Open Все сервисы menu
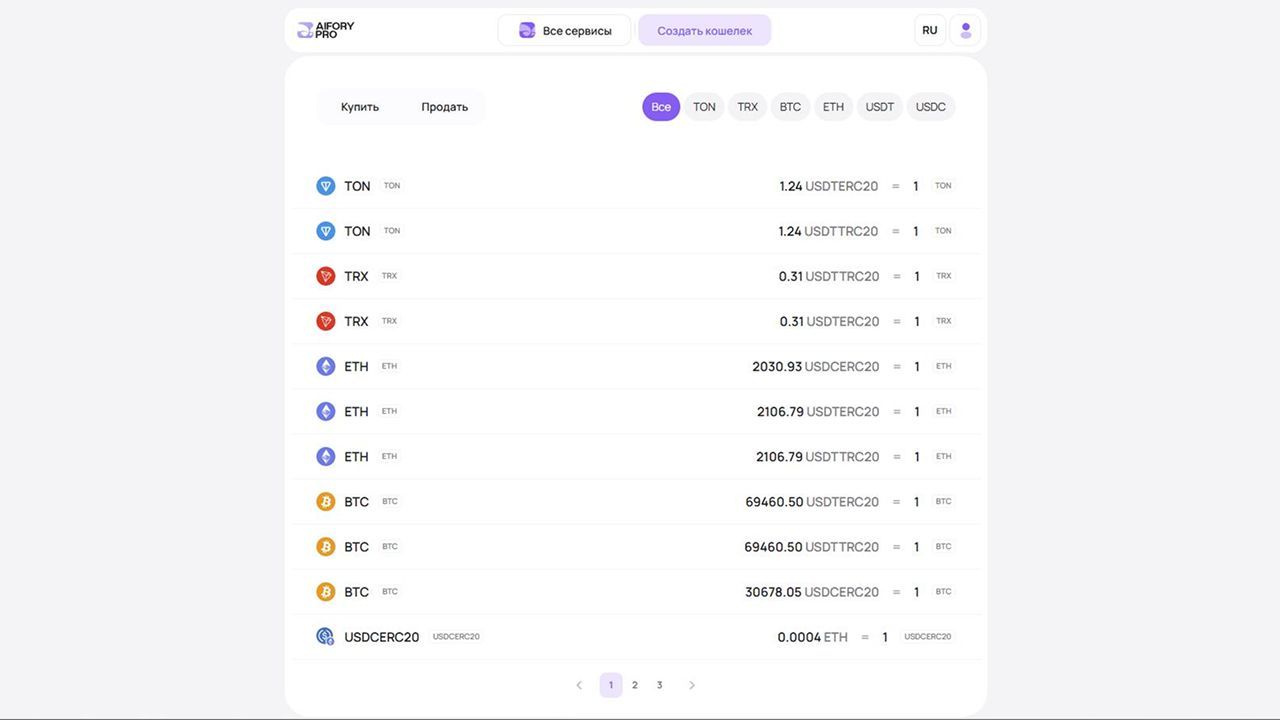The image size is (1280, 720). tap(565, 30)
